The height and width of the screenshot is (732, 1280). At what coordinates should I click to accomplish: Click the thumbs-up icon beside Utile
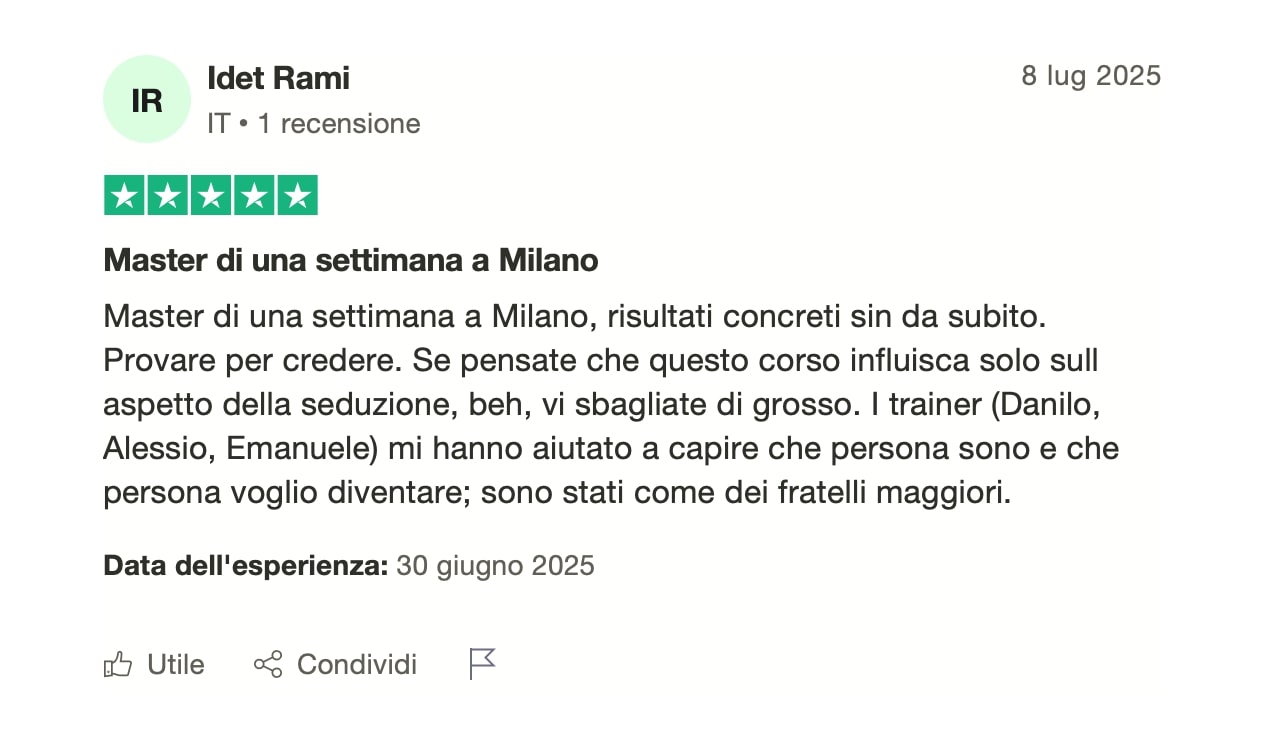(x=118, y=665)
